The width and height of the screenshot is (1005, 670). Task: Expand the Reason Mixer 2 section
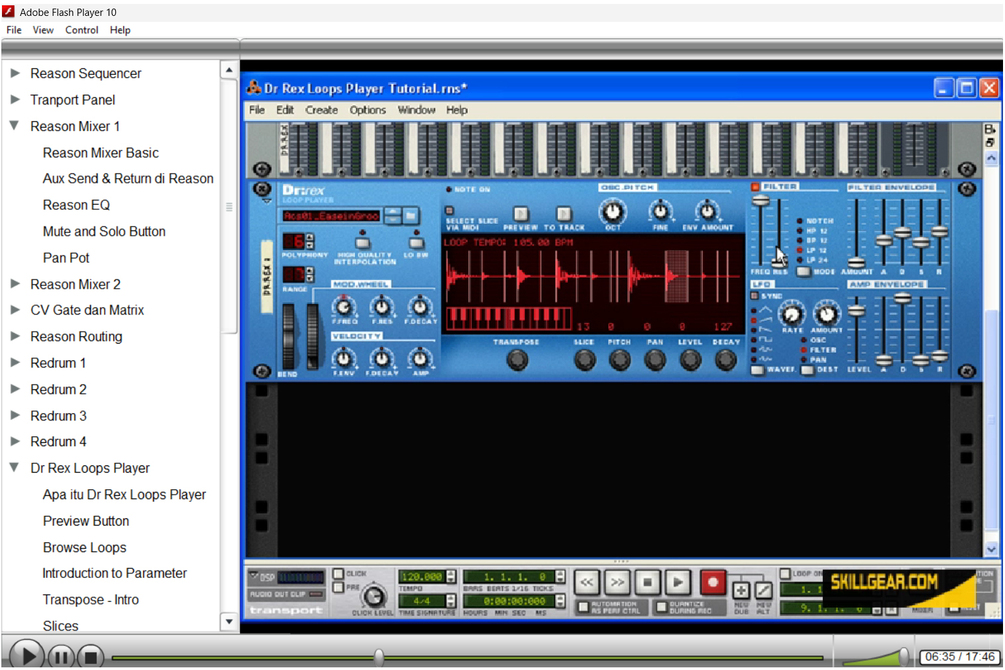pos(15,283)
